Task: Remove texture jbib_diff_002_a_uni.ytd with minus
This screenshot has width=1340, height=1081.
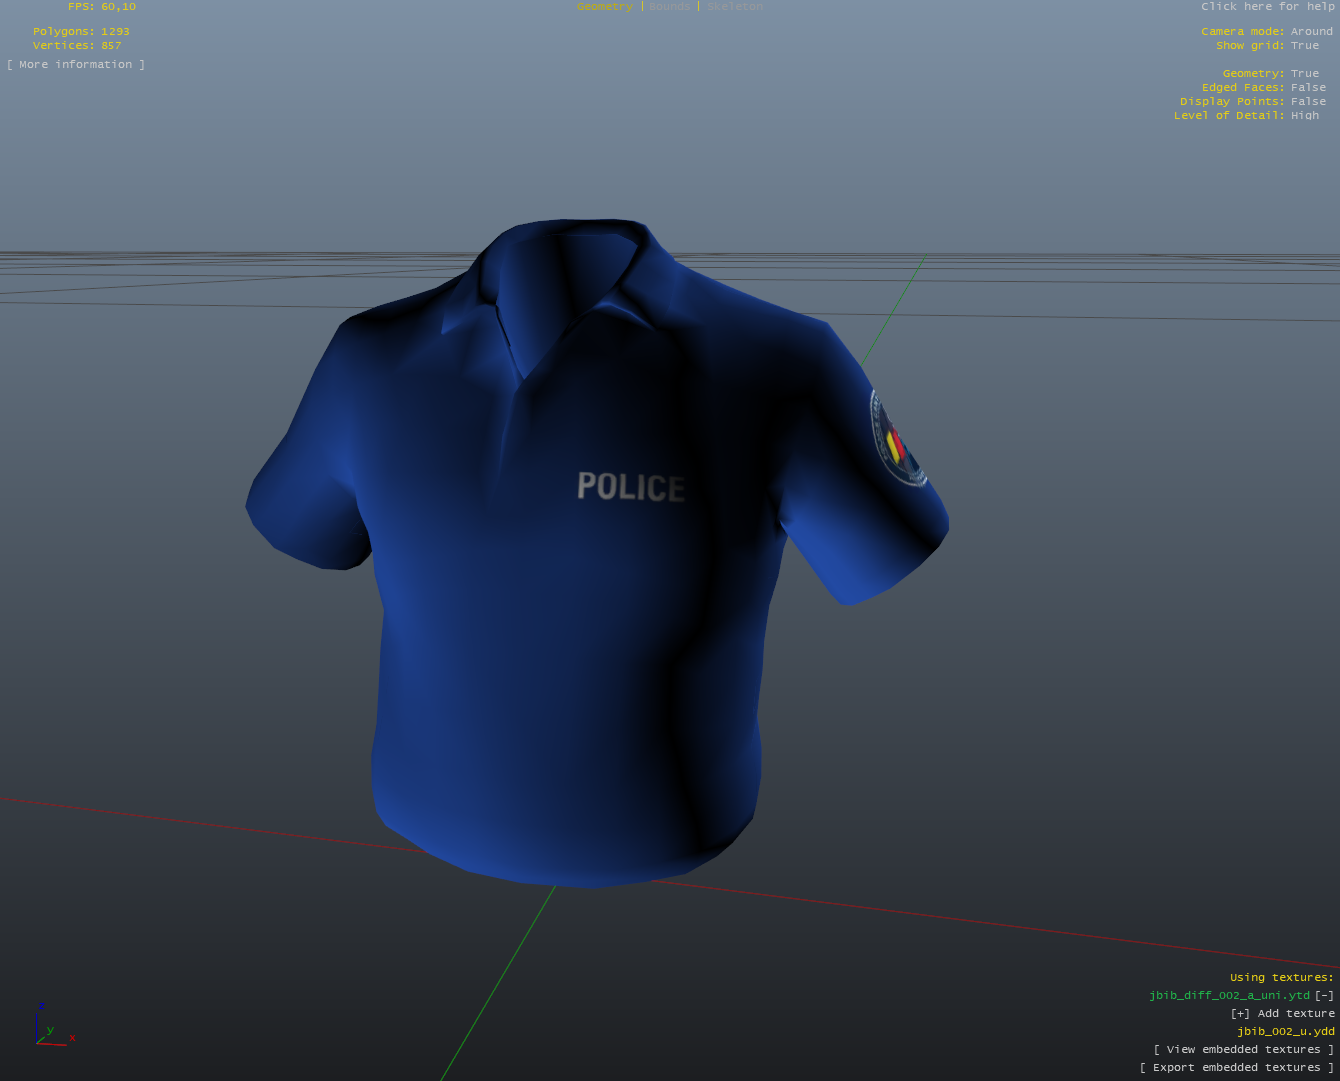Action: click(x=1326, y=995)
